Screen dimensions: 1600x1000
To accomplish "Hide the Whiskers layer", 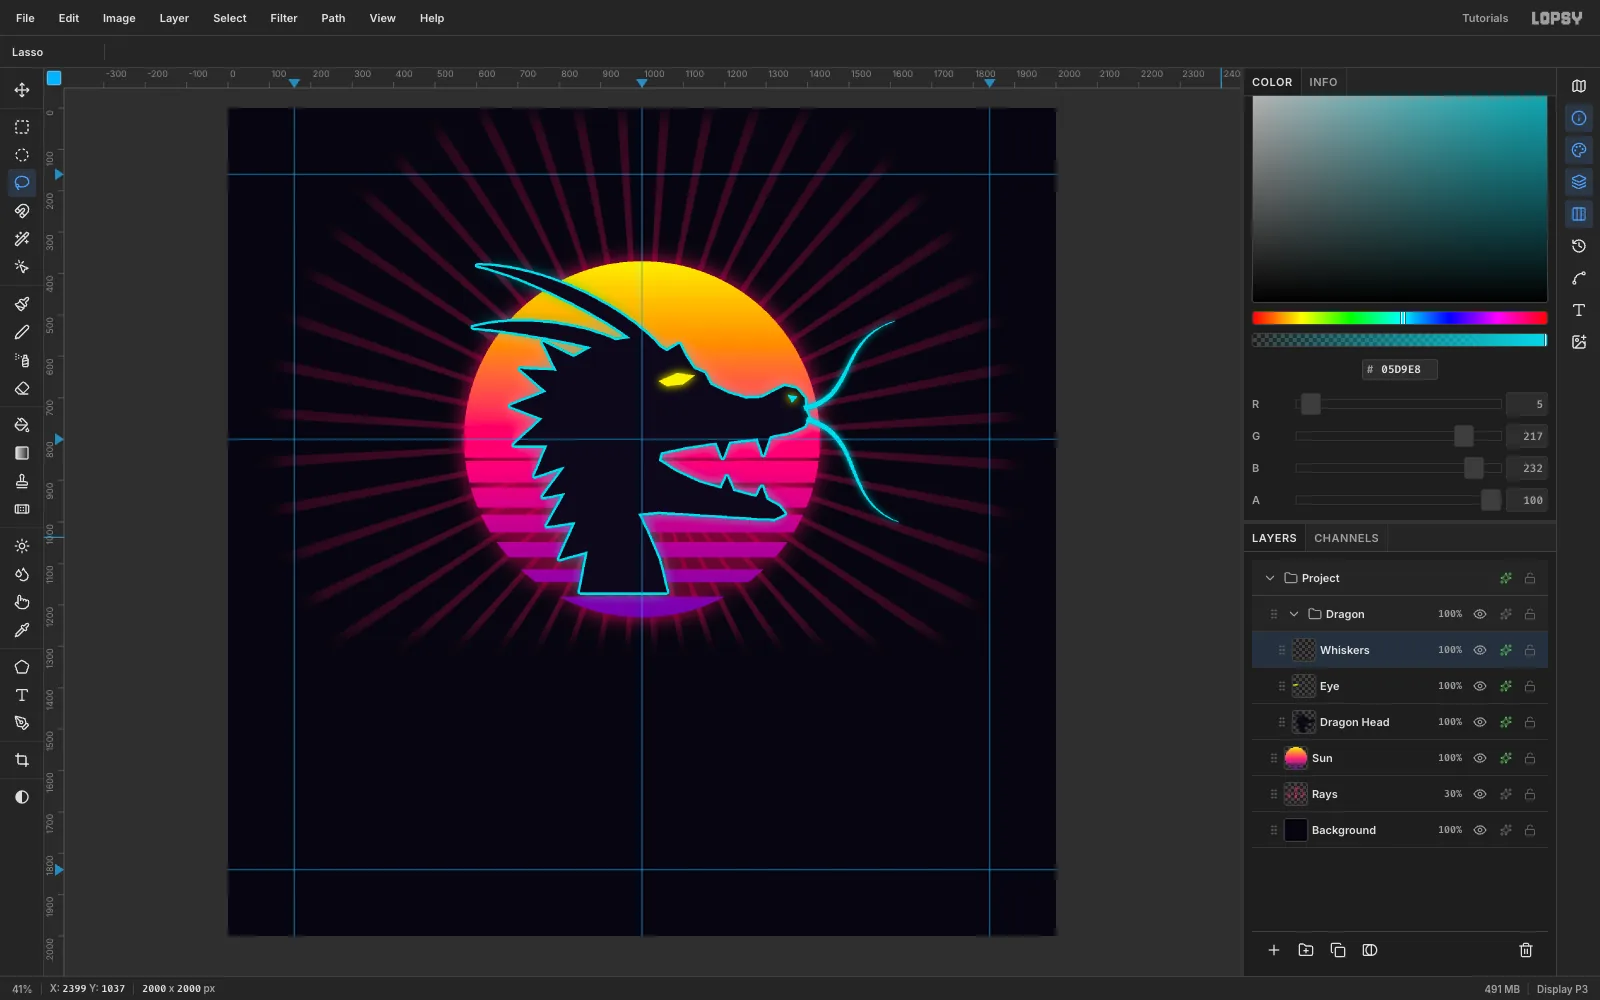I will 1480,650.
